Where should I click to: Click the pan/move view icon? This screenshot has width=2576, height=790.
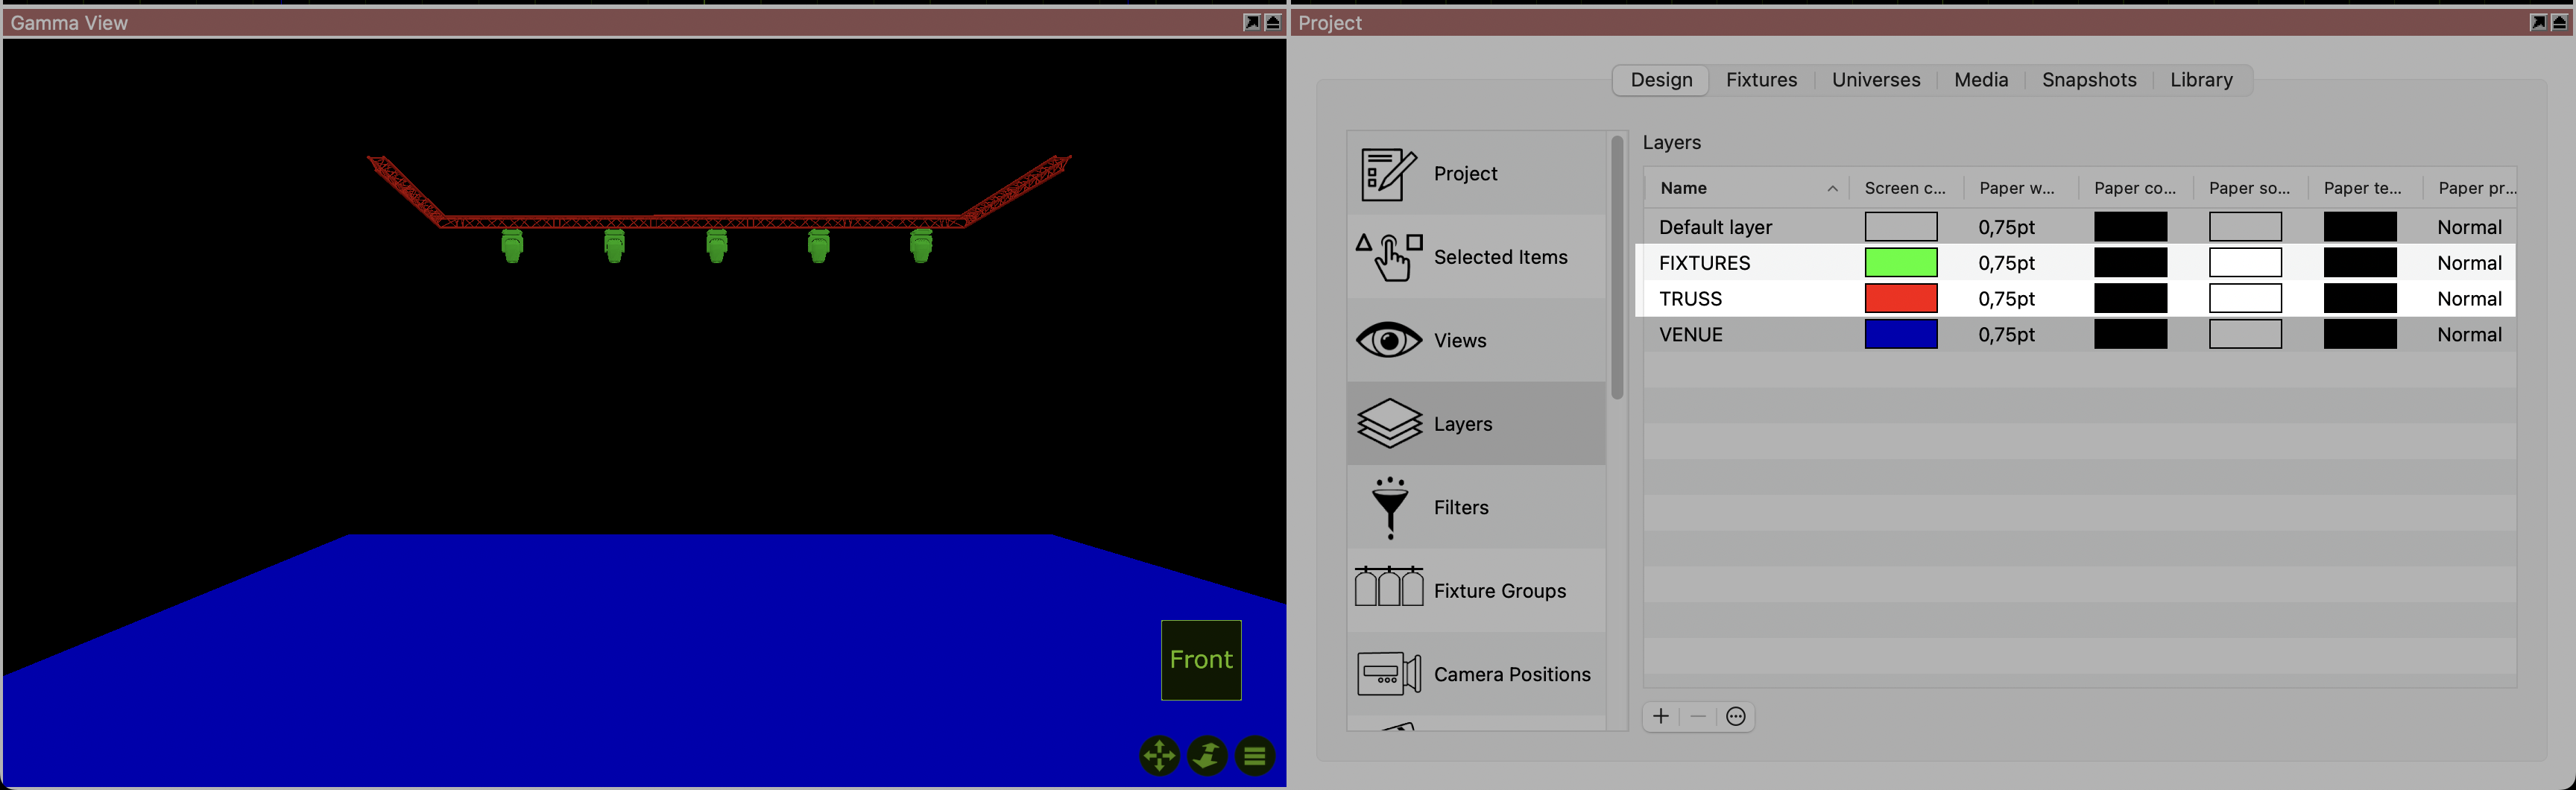pos(1159,756)
